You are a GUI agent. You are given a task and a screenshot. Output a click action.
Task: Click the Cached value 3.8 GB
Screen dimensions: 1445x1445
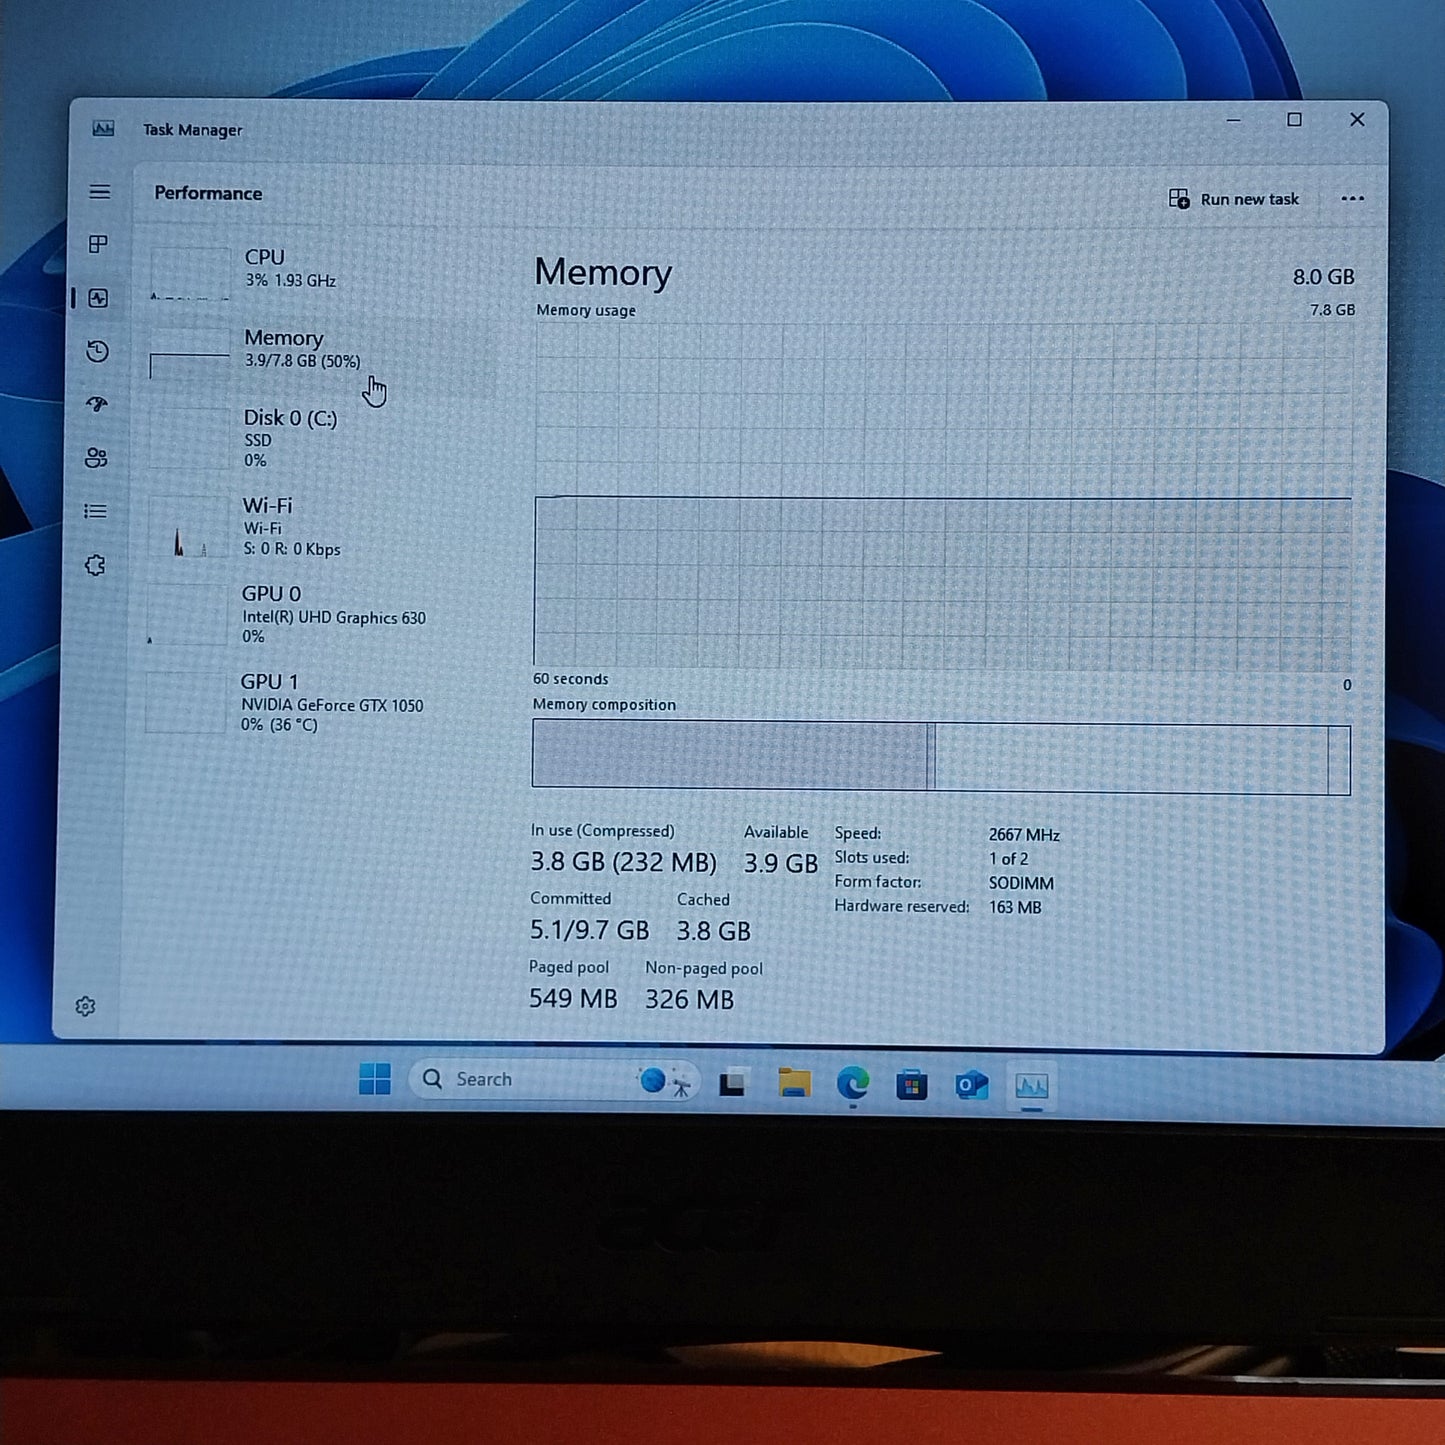point(713,931)
